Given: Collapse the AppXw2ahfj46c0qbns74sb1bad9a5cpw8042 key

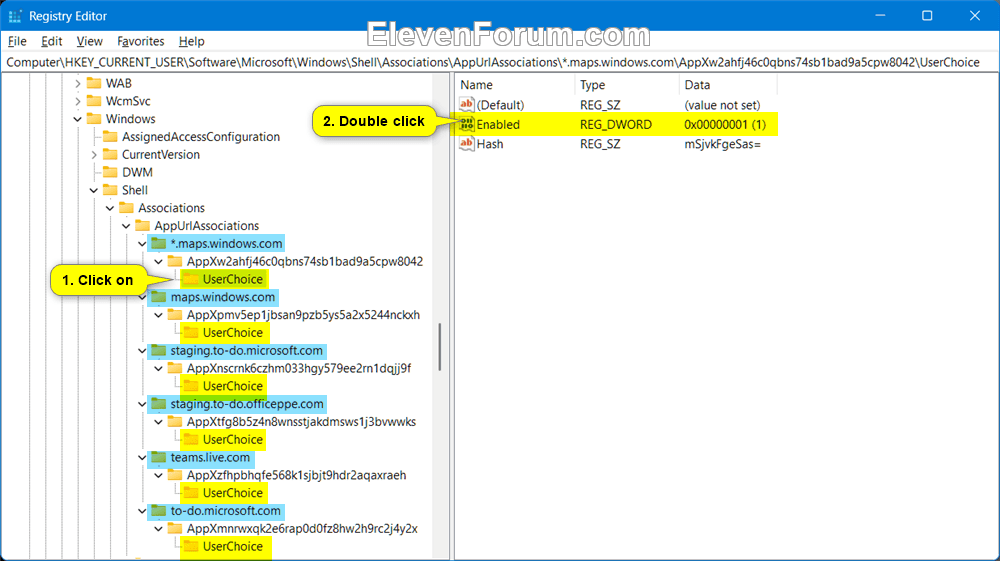Looking at the screenshot, I should [158, 262].
